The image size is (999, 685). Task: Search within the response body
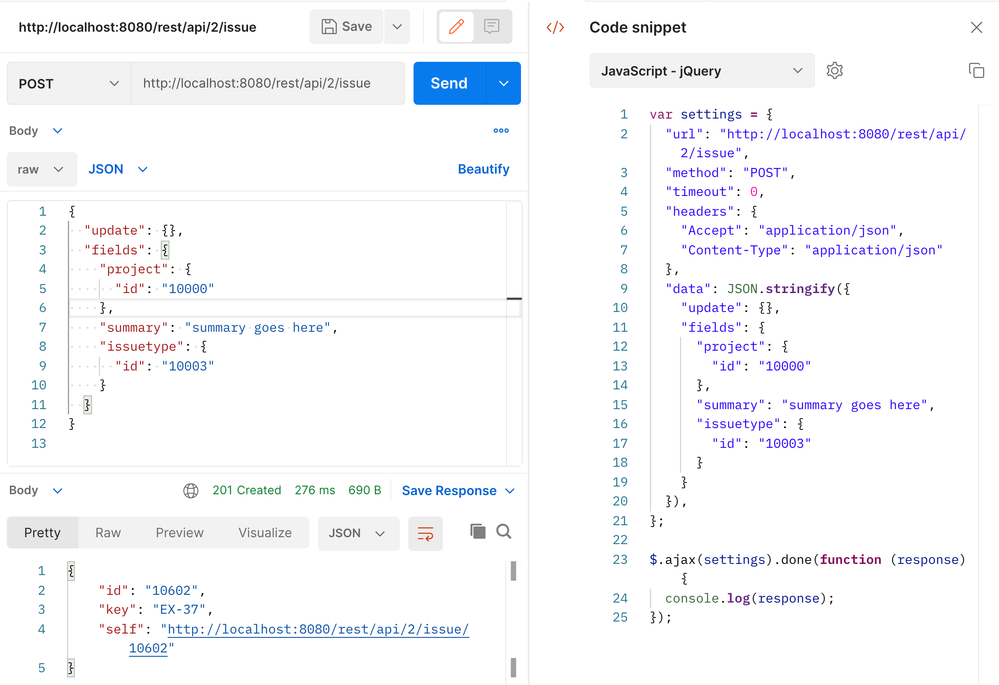pos(504,531)
